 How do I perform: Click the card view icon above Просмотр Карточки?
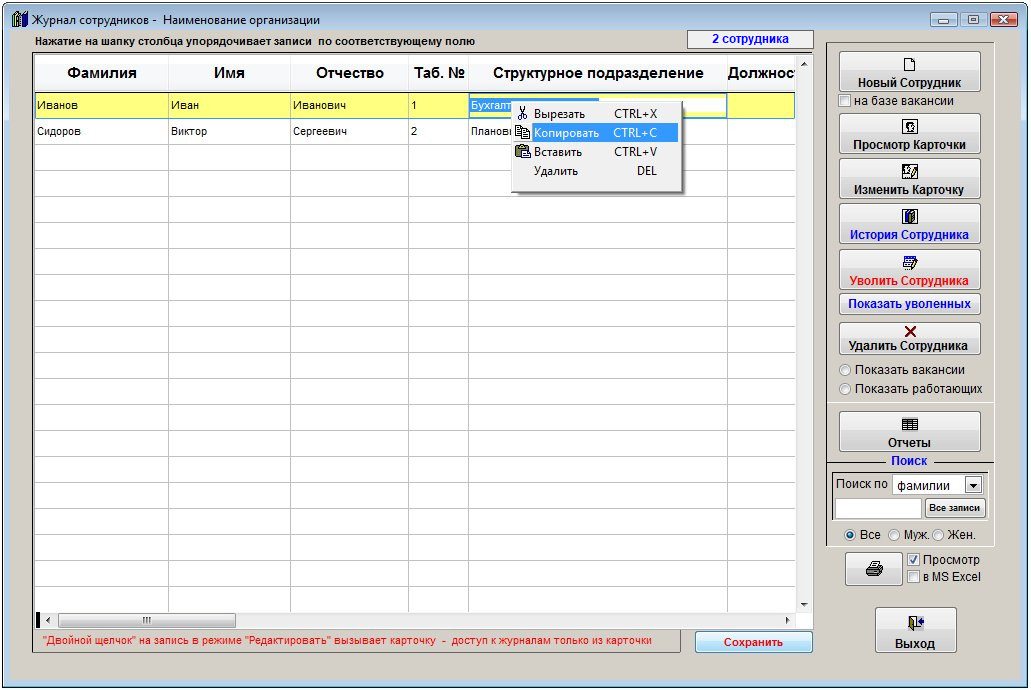909,127
